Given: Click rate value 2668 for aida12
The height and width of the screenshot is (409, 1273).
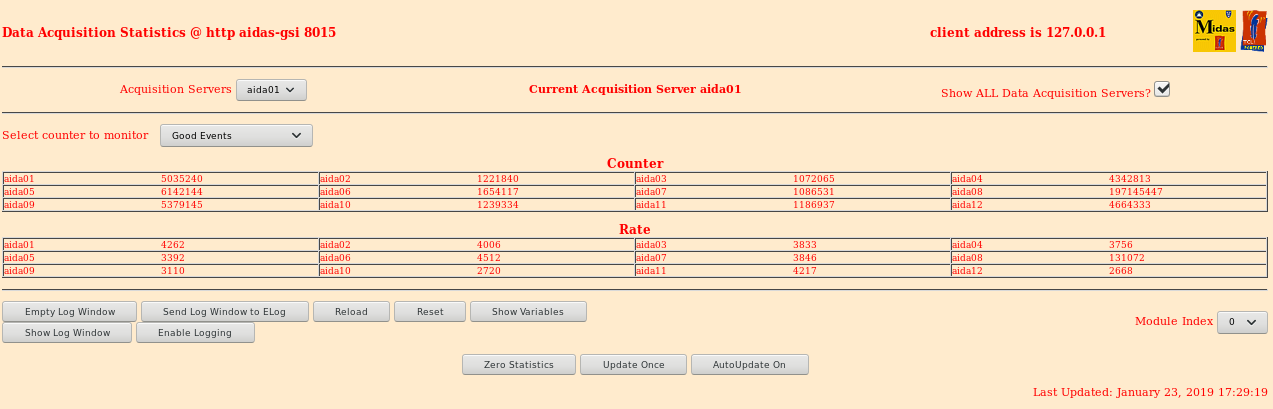Looking at the screenshot, I should (x=1121, y=271).
